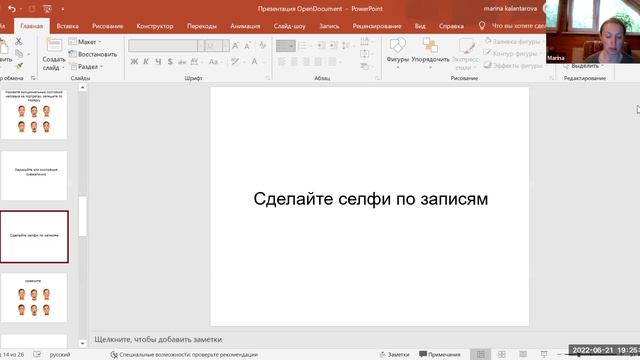Screen dimensions: 640x360
Task: Open the Рецензирование tab
Action: pos(377,26)
